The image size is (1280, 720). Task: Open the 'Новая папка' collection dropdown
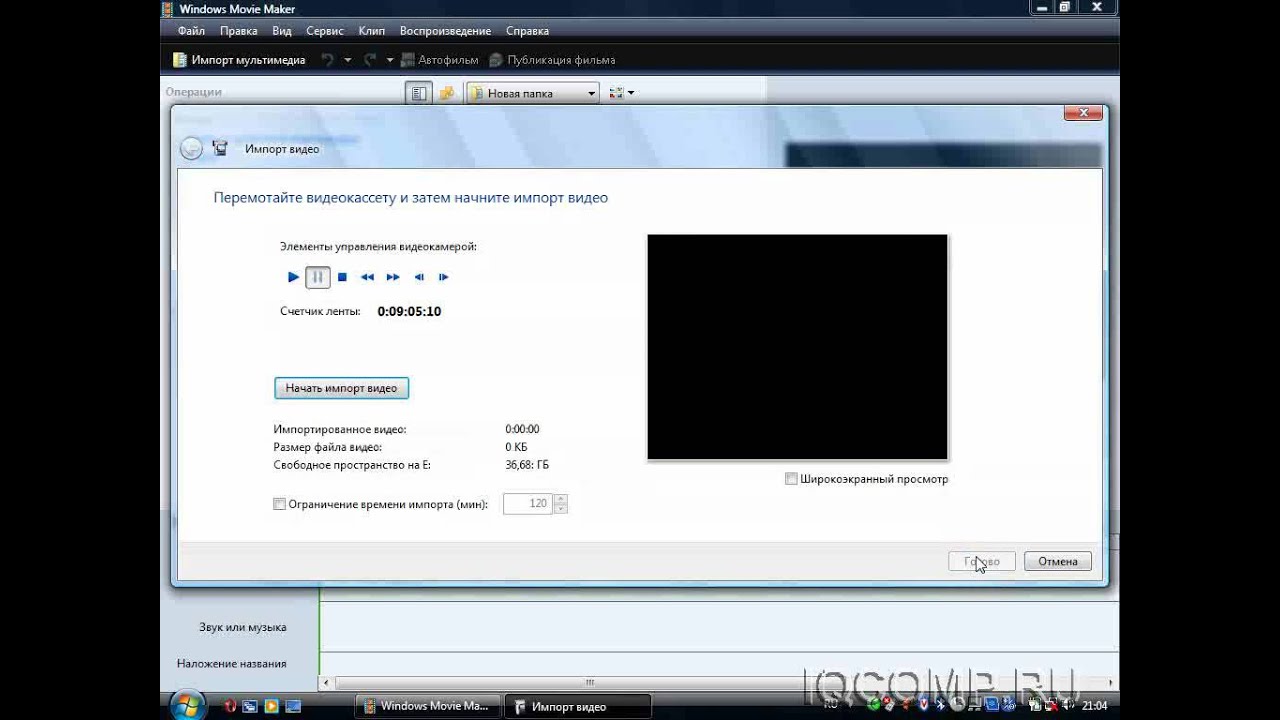point(532,93)
